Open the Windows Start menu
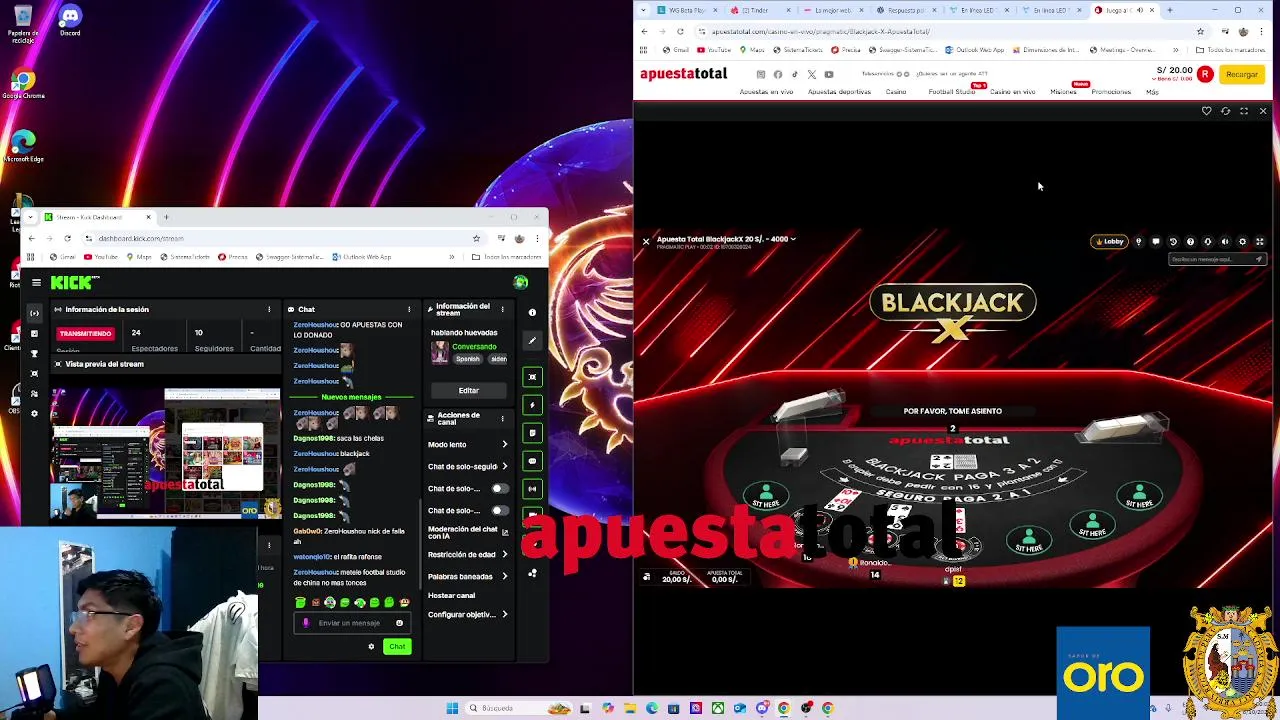Screen dimensions: 1280x720 click(x=452, y=708)
